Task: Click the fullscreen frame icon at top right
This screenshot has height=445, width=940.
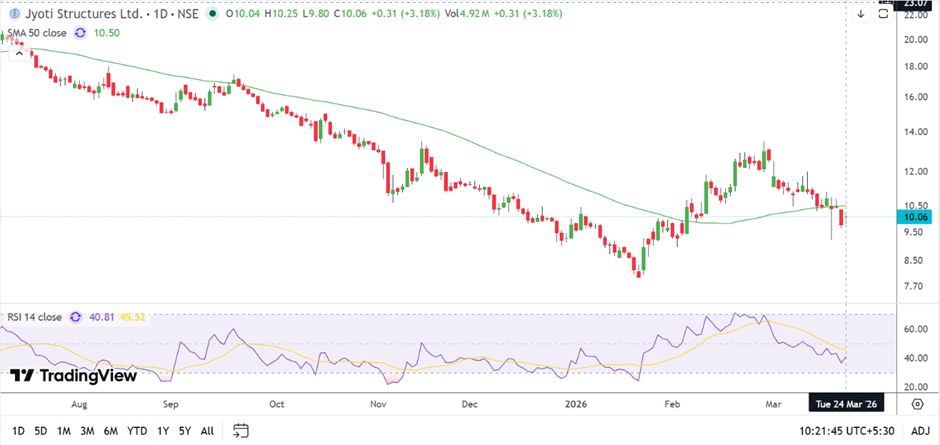Action: (883, 13)
